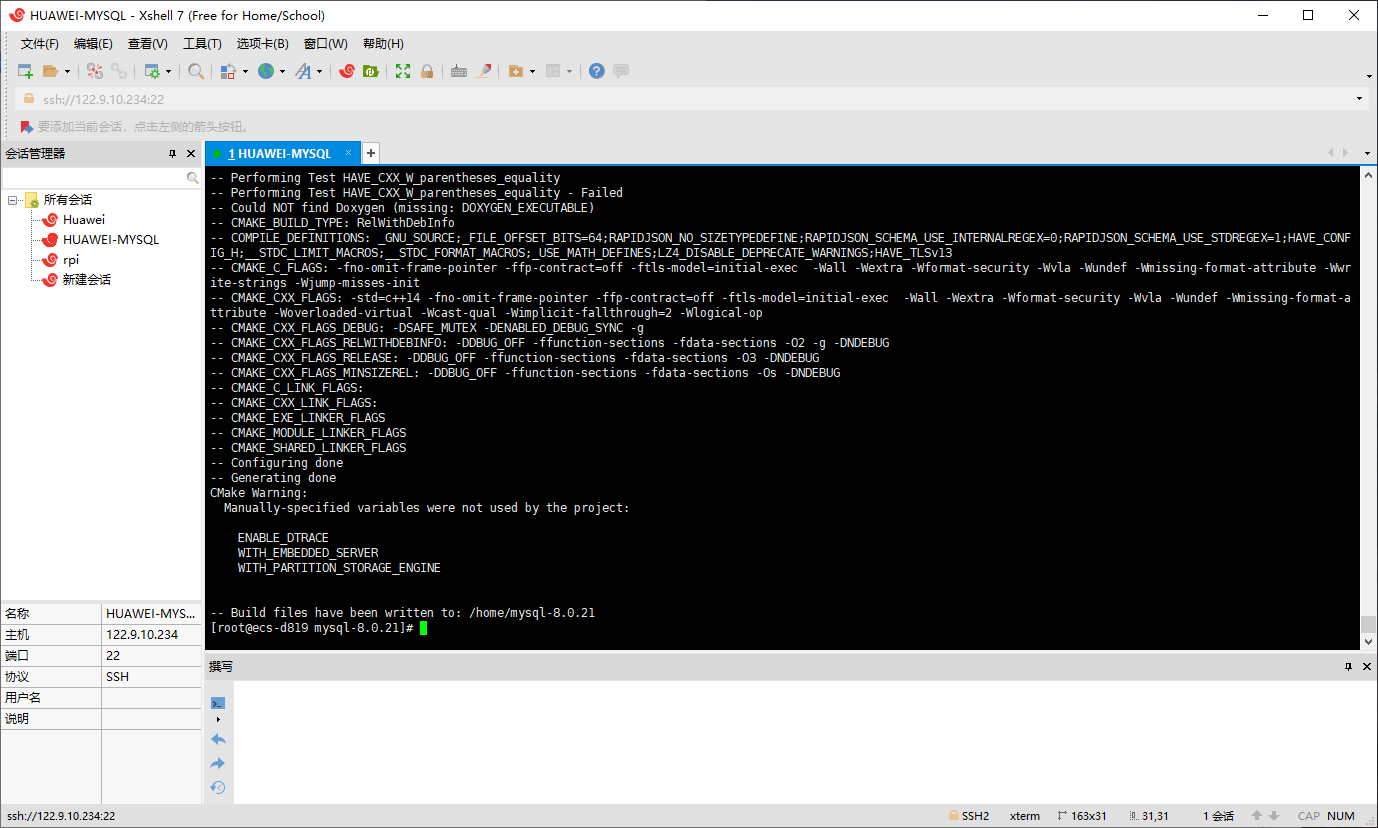Open the 窗口(W) menu

326,44
